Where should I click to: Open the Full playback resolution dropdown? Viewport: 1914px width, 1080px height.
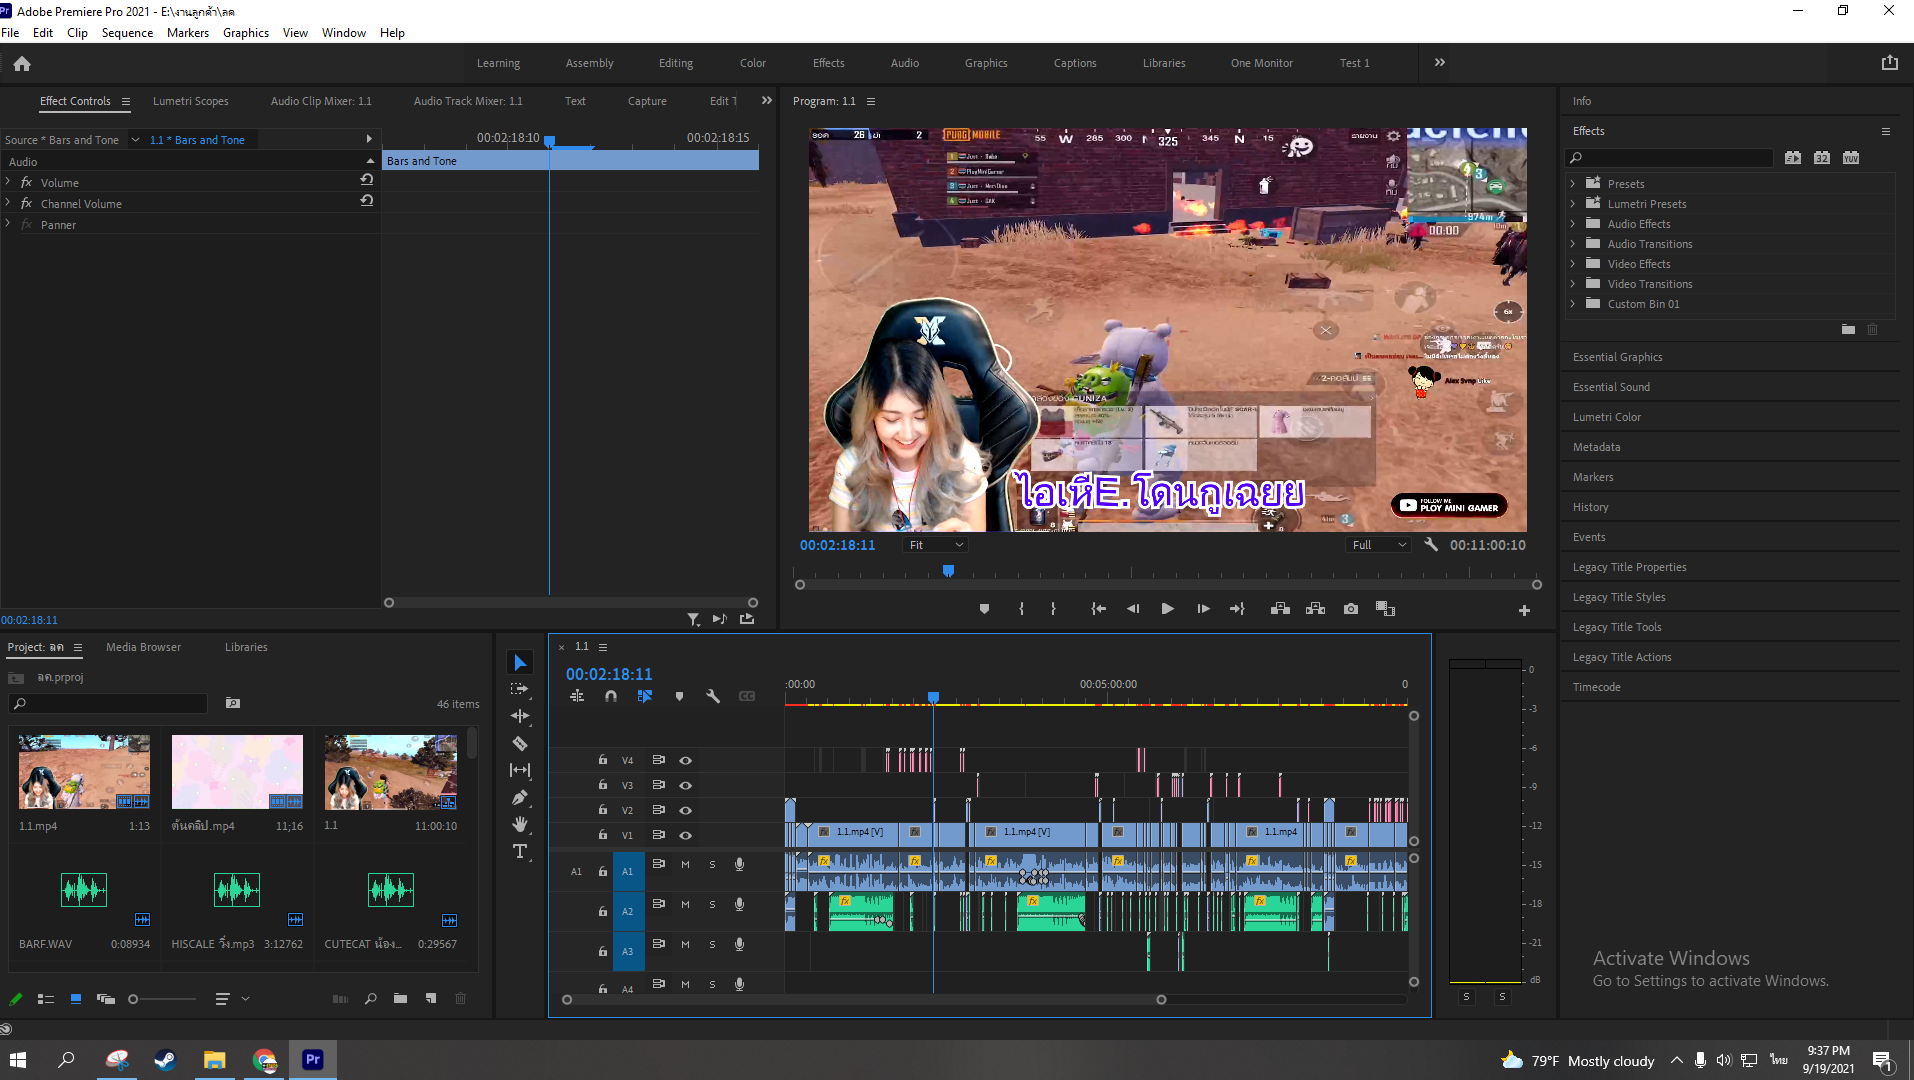point(1379,545)
